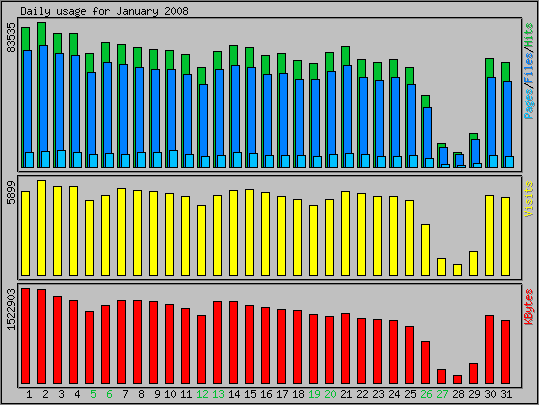Viewport: 539px width, 405px height.
Task: Click the chart title "Daily usage for January 2008"
Action: pyautogui.click(x=104, y=11)
